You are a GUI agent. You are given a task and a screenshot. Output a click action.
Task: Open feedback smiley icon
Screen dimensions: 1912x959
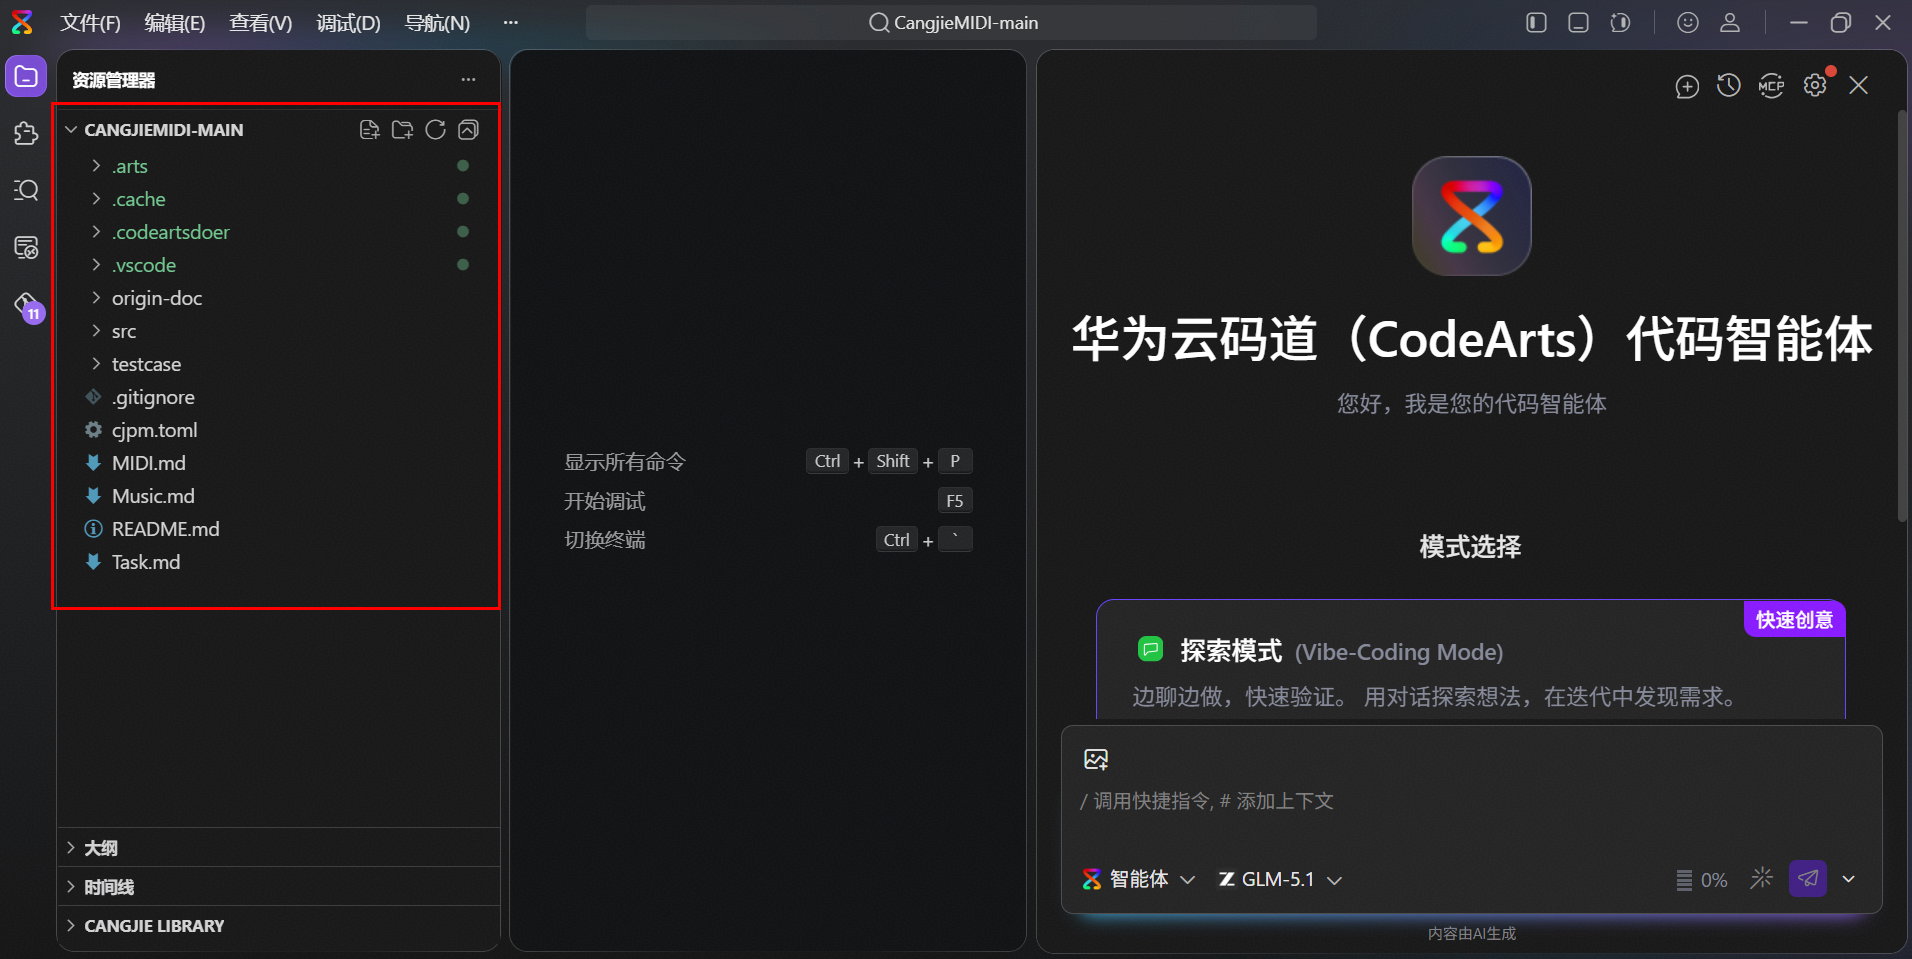click(1688, 23)
